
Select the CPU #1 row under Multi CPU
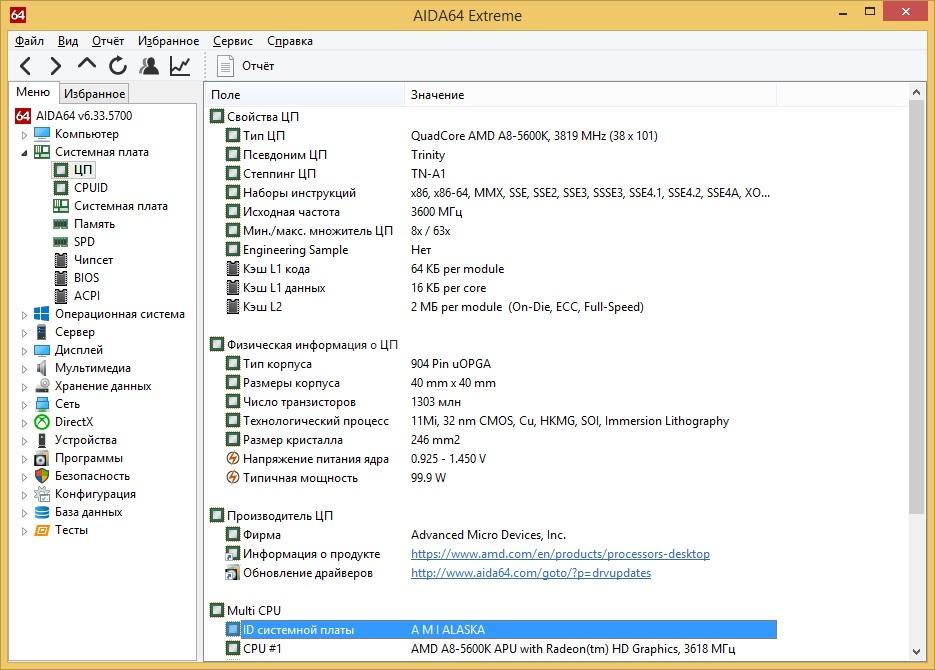[x=501, y=649]
